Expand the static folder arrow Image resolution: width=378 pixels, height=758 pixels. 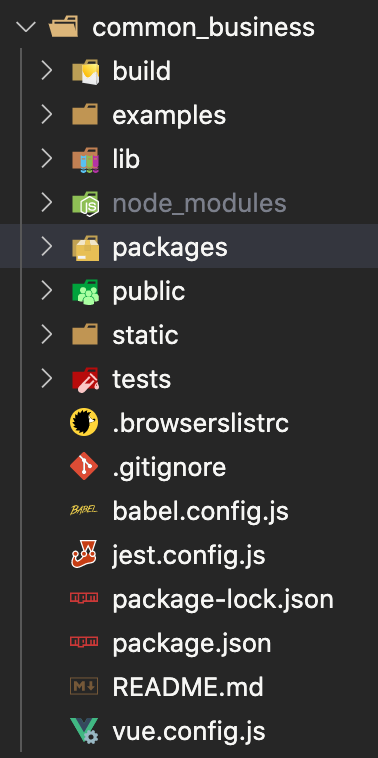(x=46, y=335)
